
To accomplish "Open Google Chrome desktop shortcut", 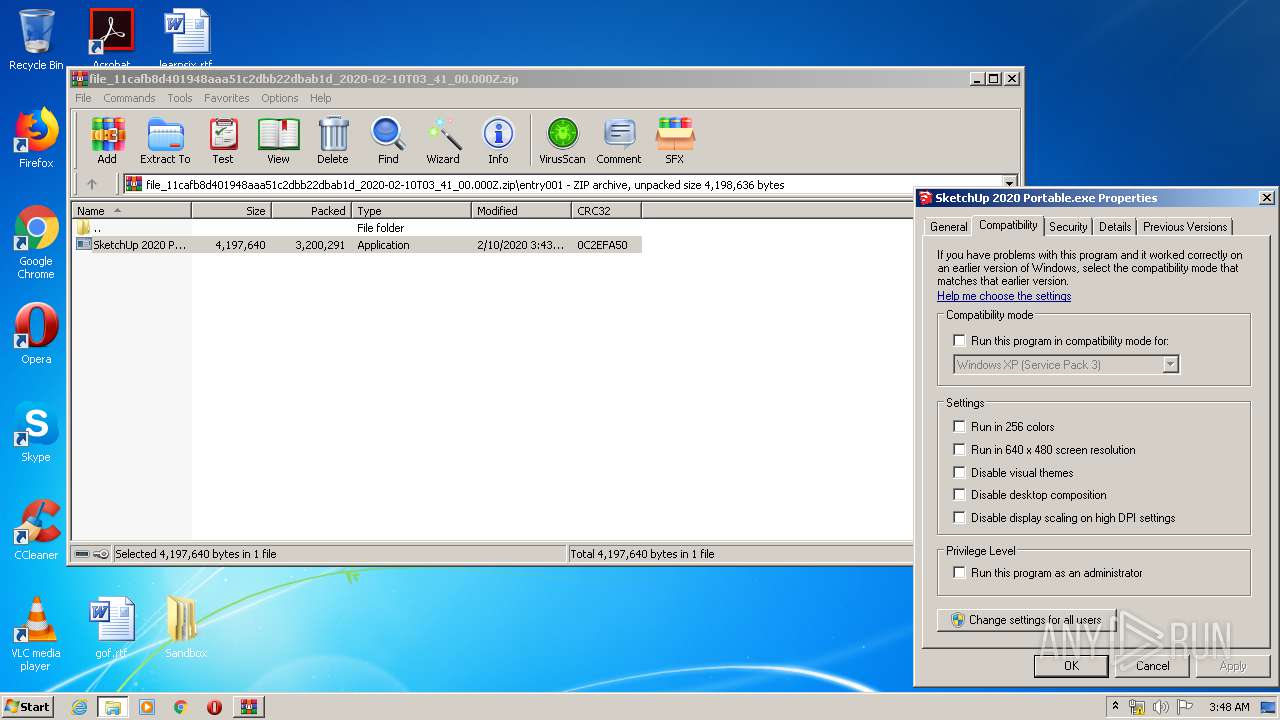I will coord(36,242).
